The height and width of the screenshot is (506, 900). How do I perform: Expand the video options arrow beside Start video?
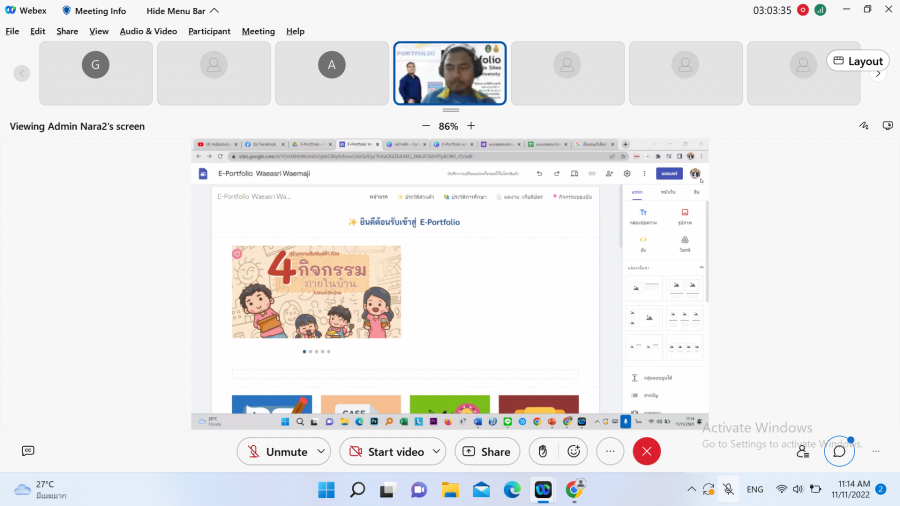(x=437, y=452)
